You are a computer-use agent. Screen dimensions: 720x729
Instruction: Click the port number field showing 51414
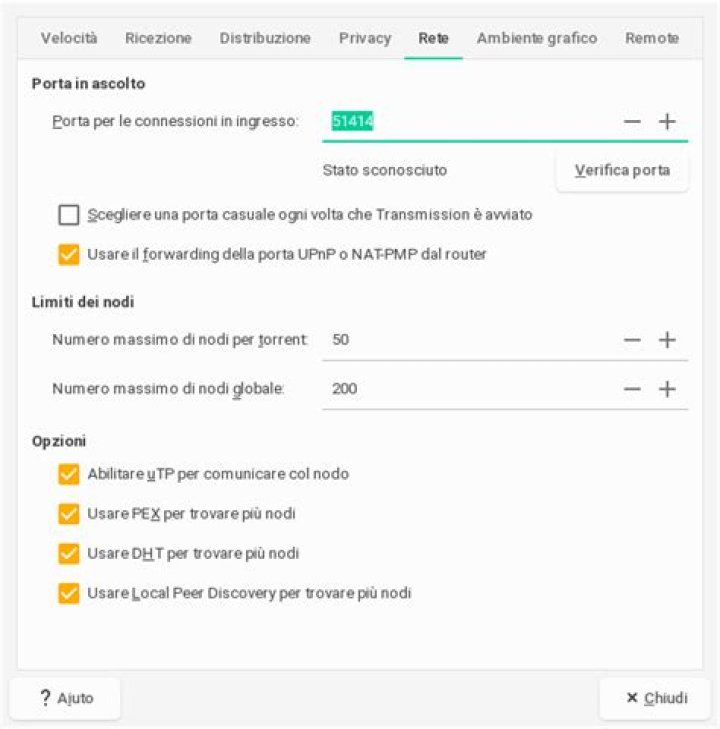click(469, 122)
